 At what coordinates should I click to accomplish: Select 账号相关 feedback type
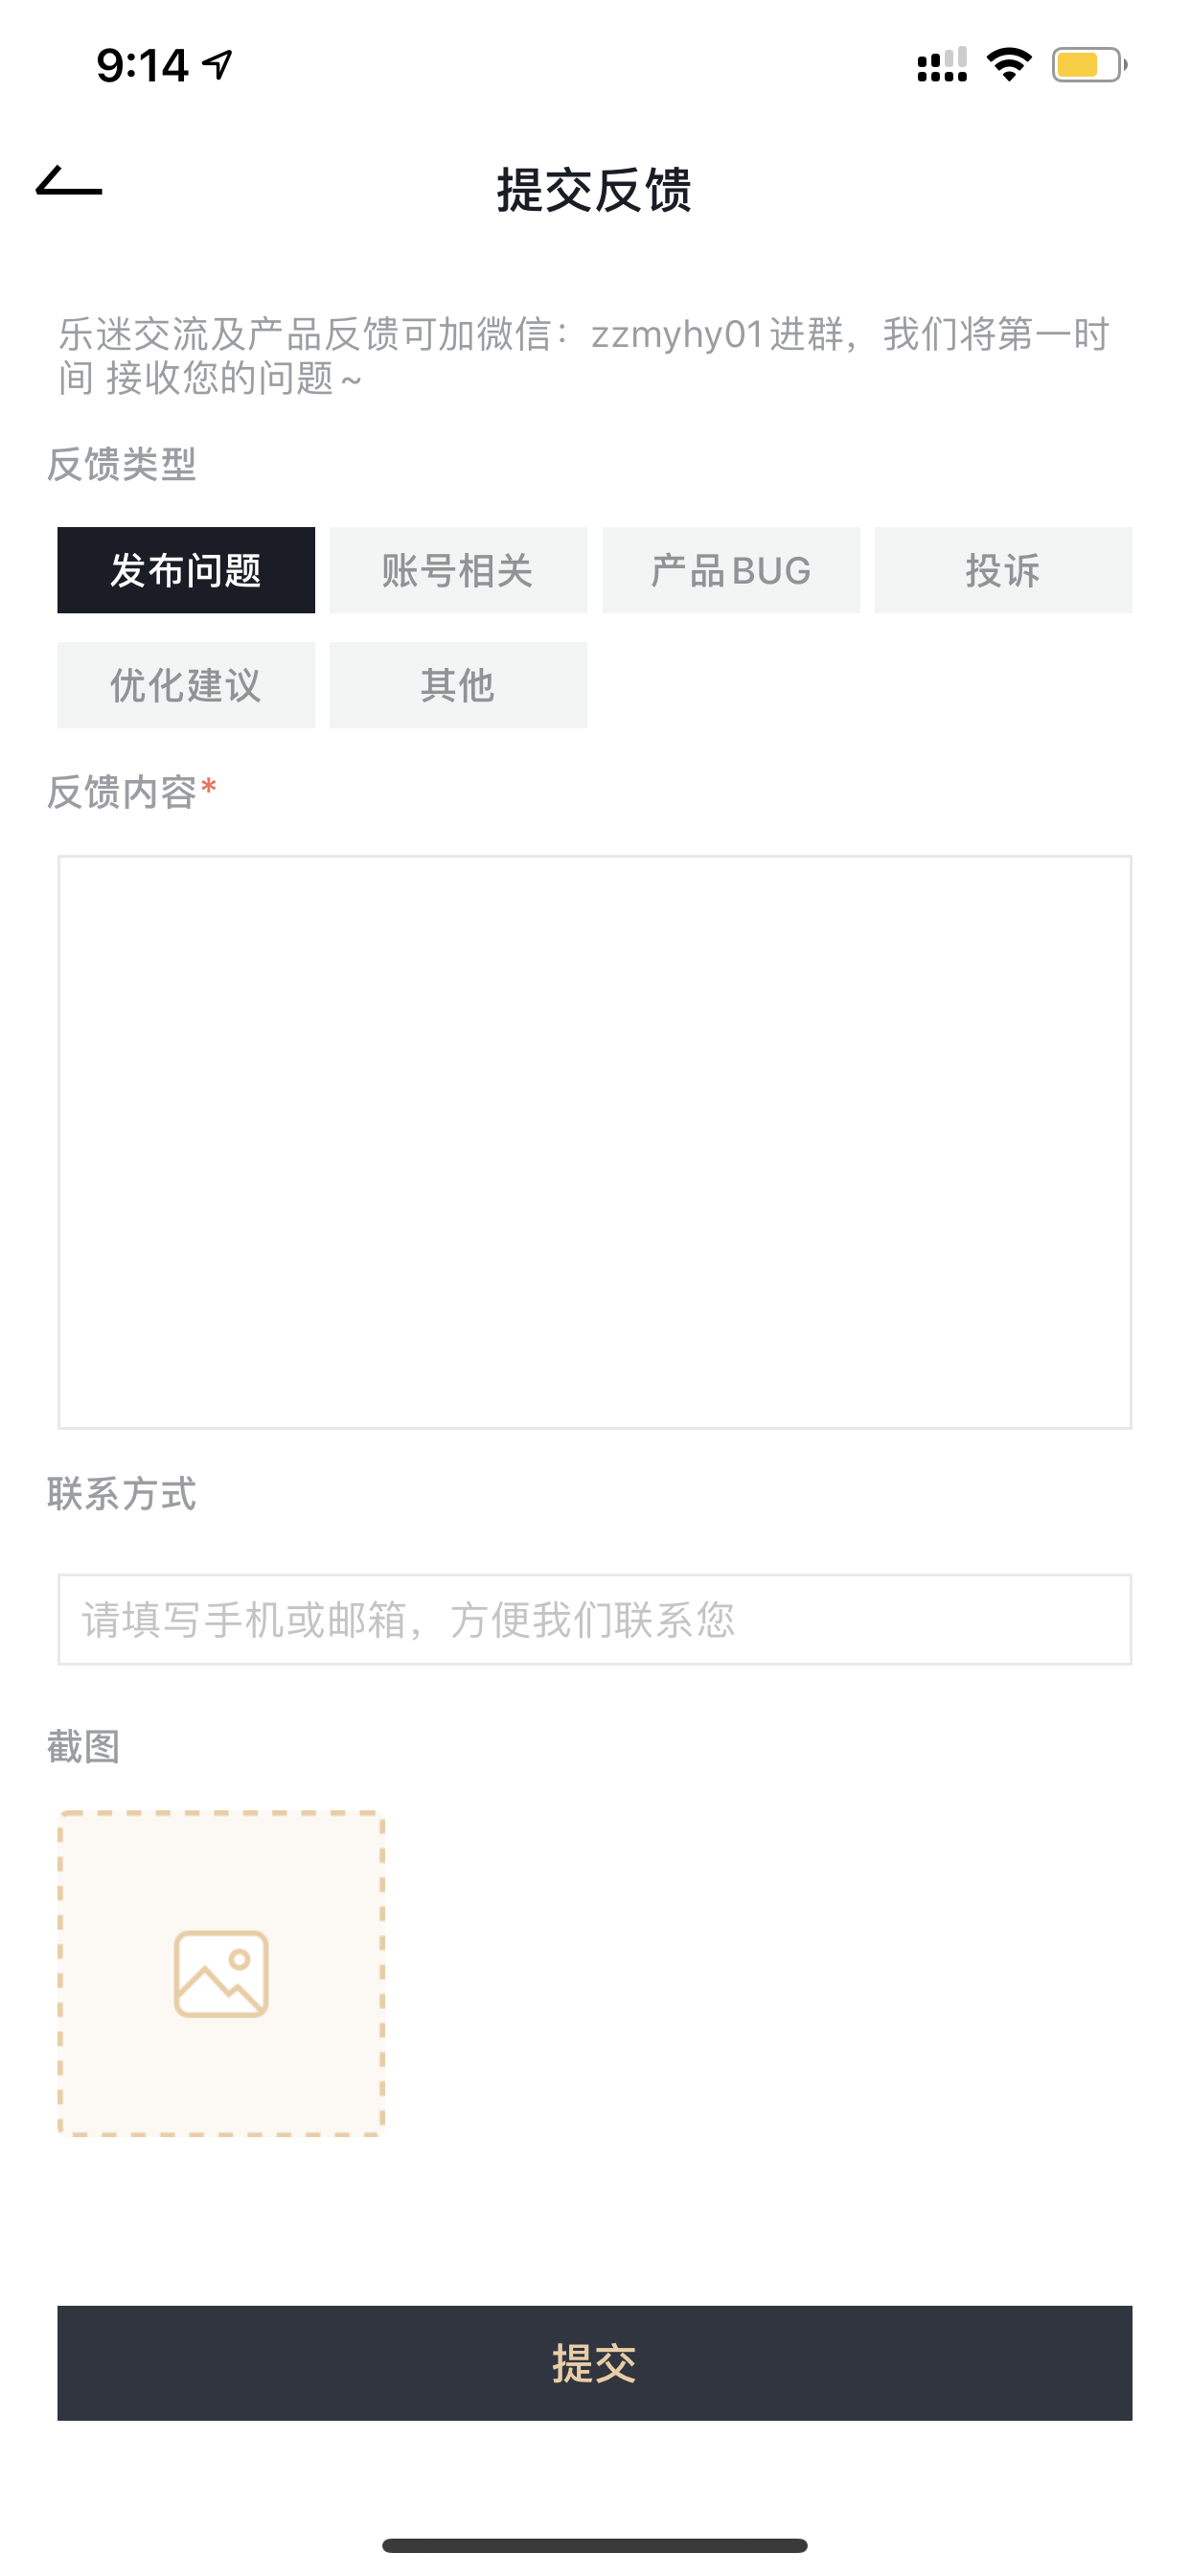[x=458, y=570]
